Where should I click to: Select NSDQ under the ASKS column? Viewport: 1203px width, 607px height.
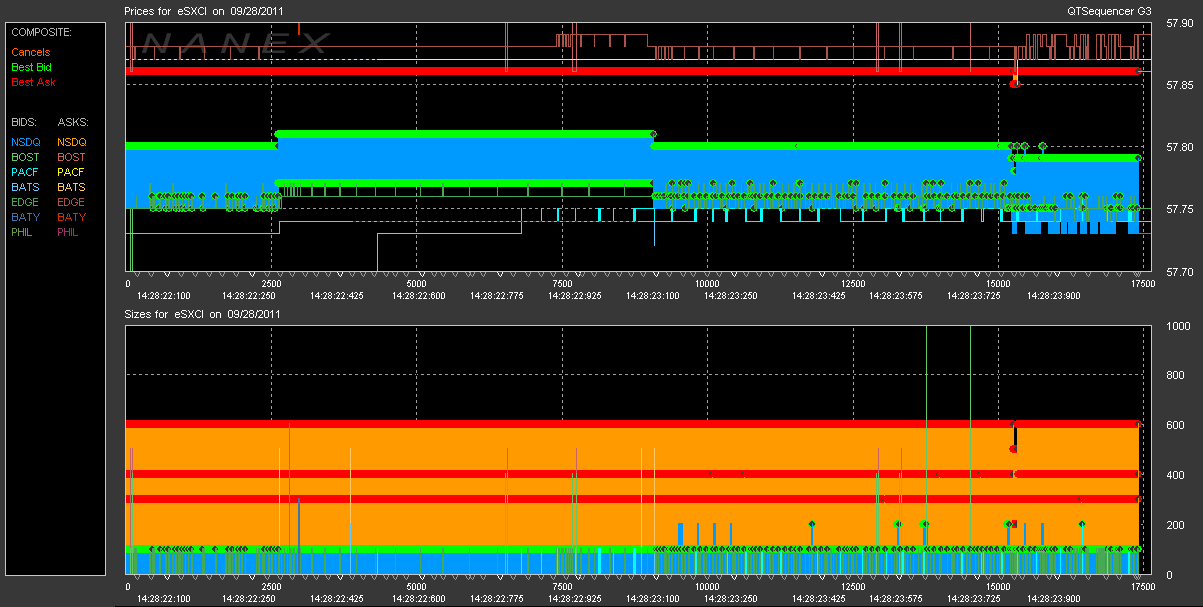pos(72,142)
